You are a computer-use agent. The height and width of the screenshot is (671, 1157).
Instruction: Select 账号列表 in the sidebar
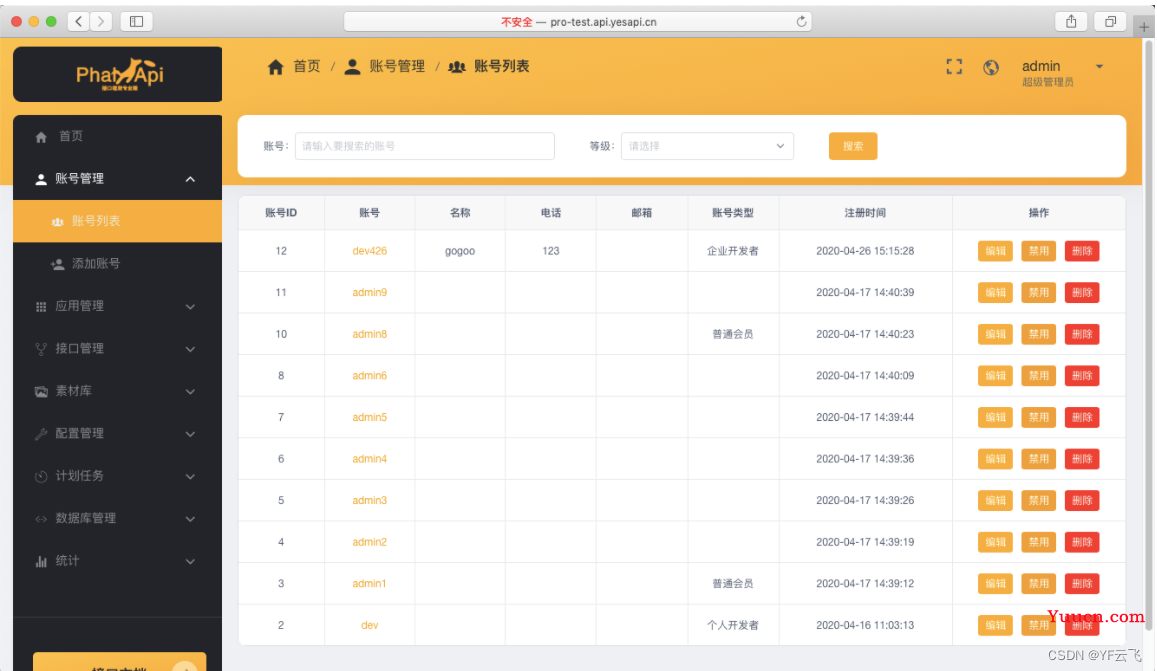(x=117, y=221)
